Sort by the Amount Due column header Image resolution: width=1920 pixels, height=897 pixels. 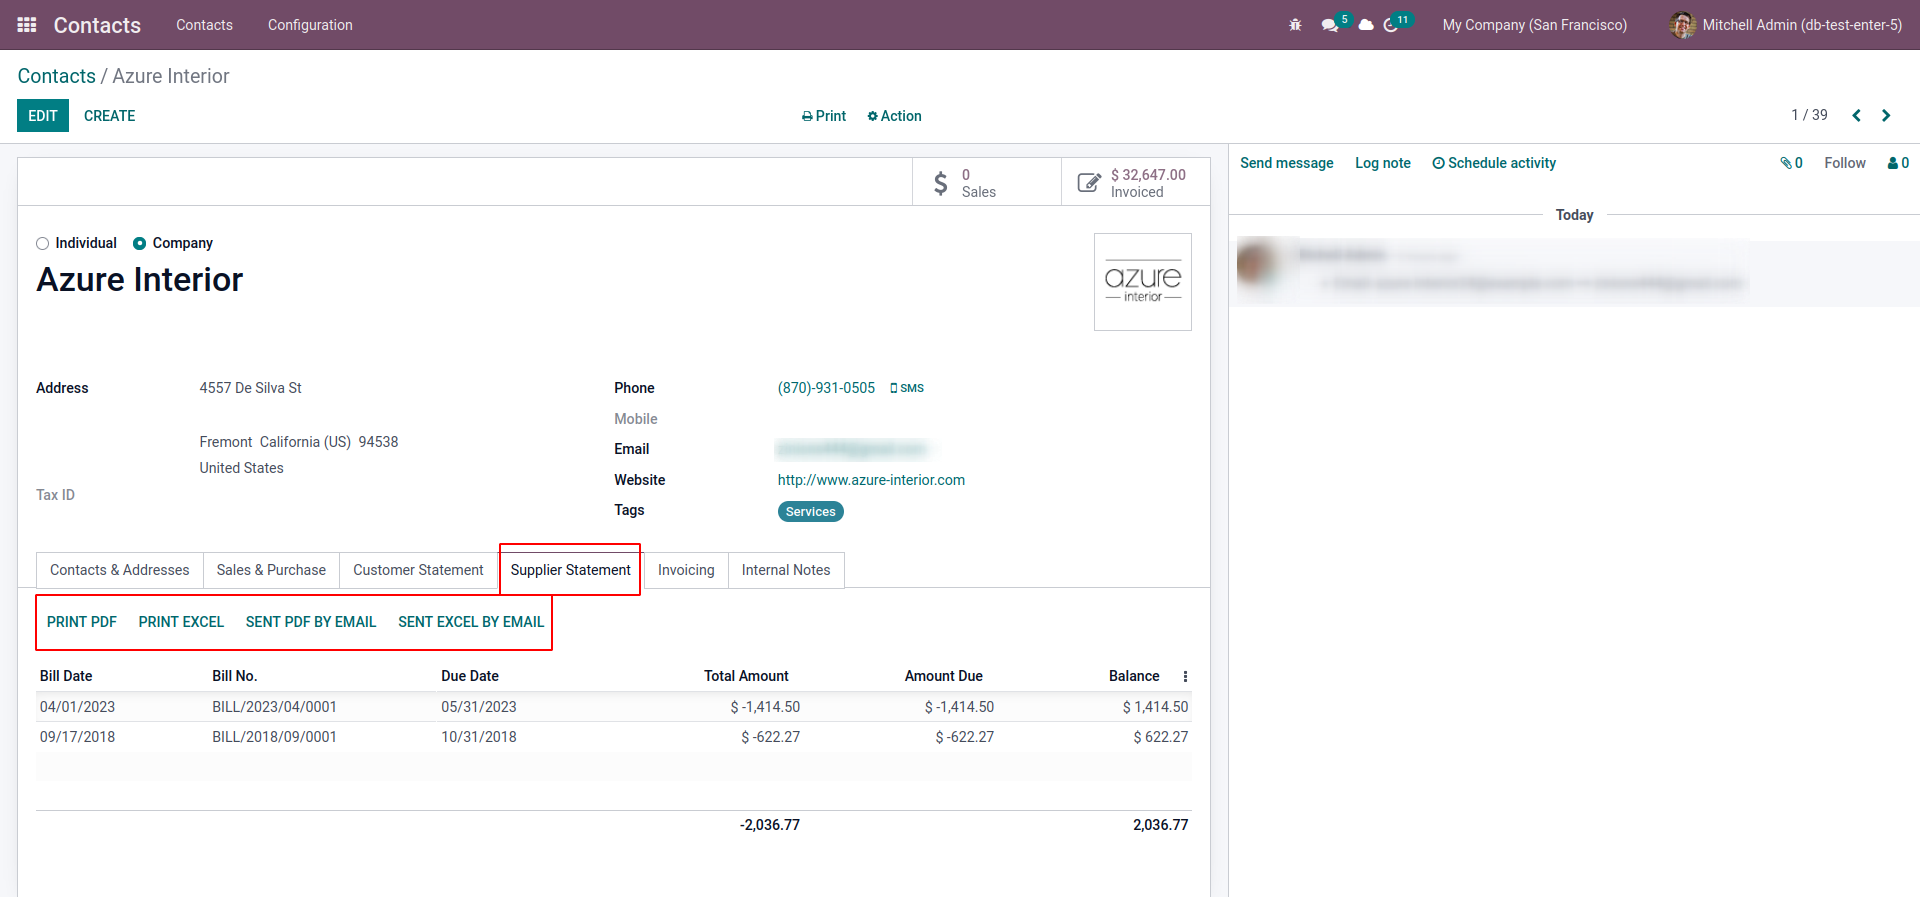(x=943, y=676)
